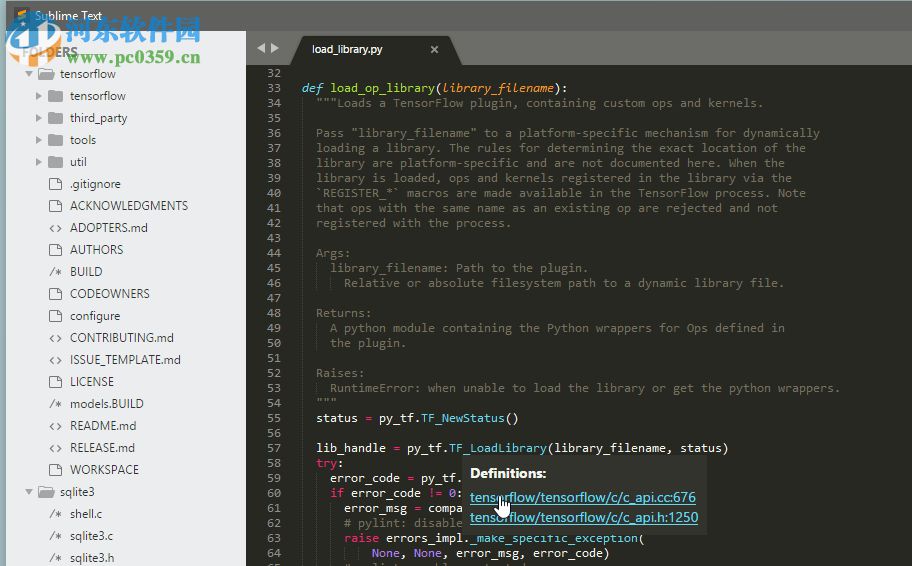Click the BUILD source-file icon
The height and width of the screenshot is (566, 912).
56,272
